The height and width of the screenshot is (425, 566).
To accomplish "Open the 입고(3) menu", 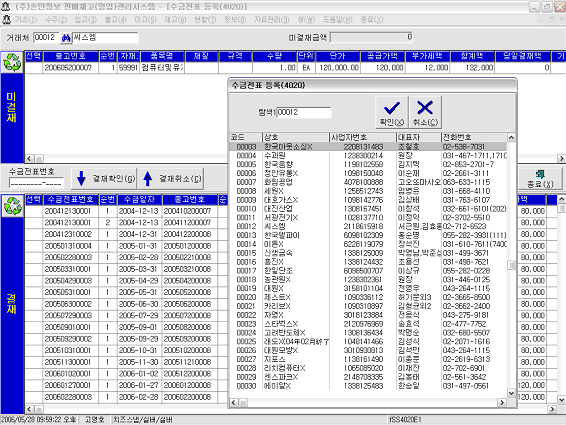I will click(86, 19).
